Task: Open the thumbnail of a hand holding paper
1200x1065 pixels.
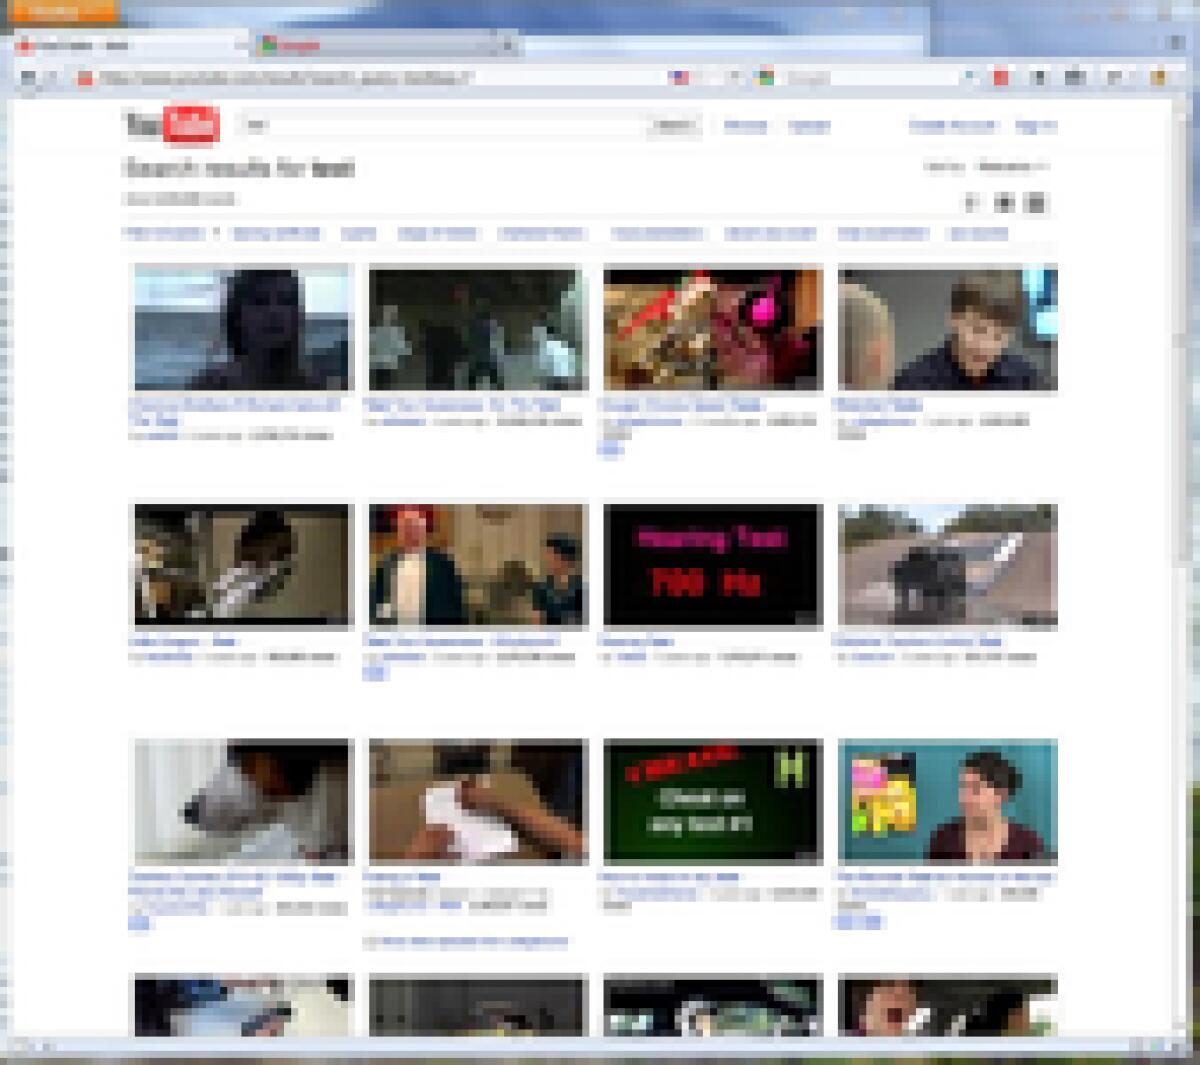Action: (x=478, y=801)
